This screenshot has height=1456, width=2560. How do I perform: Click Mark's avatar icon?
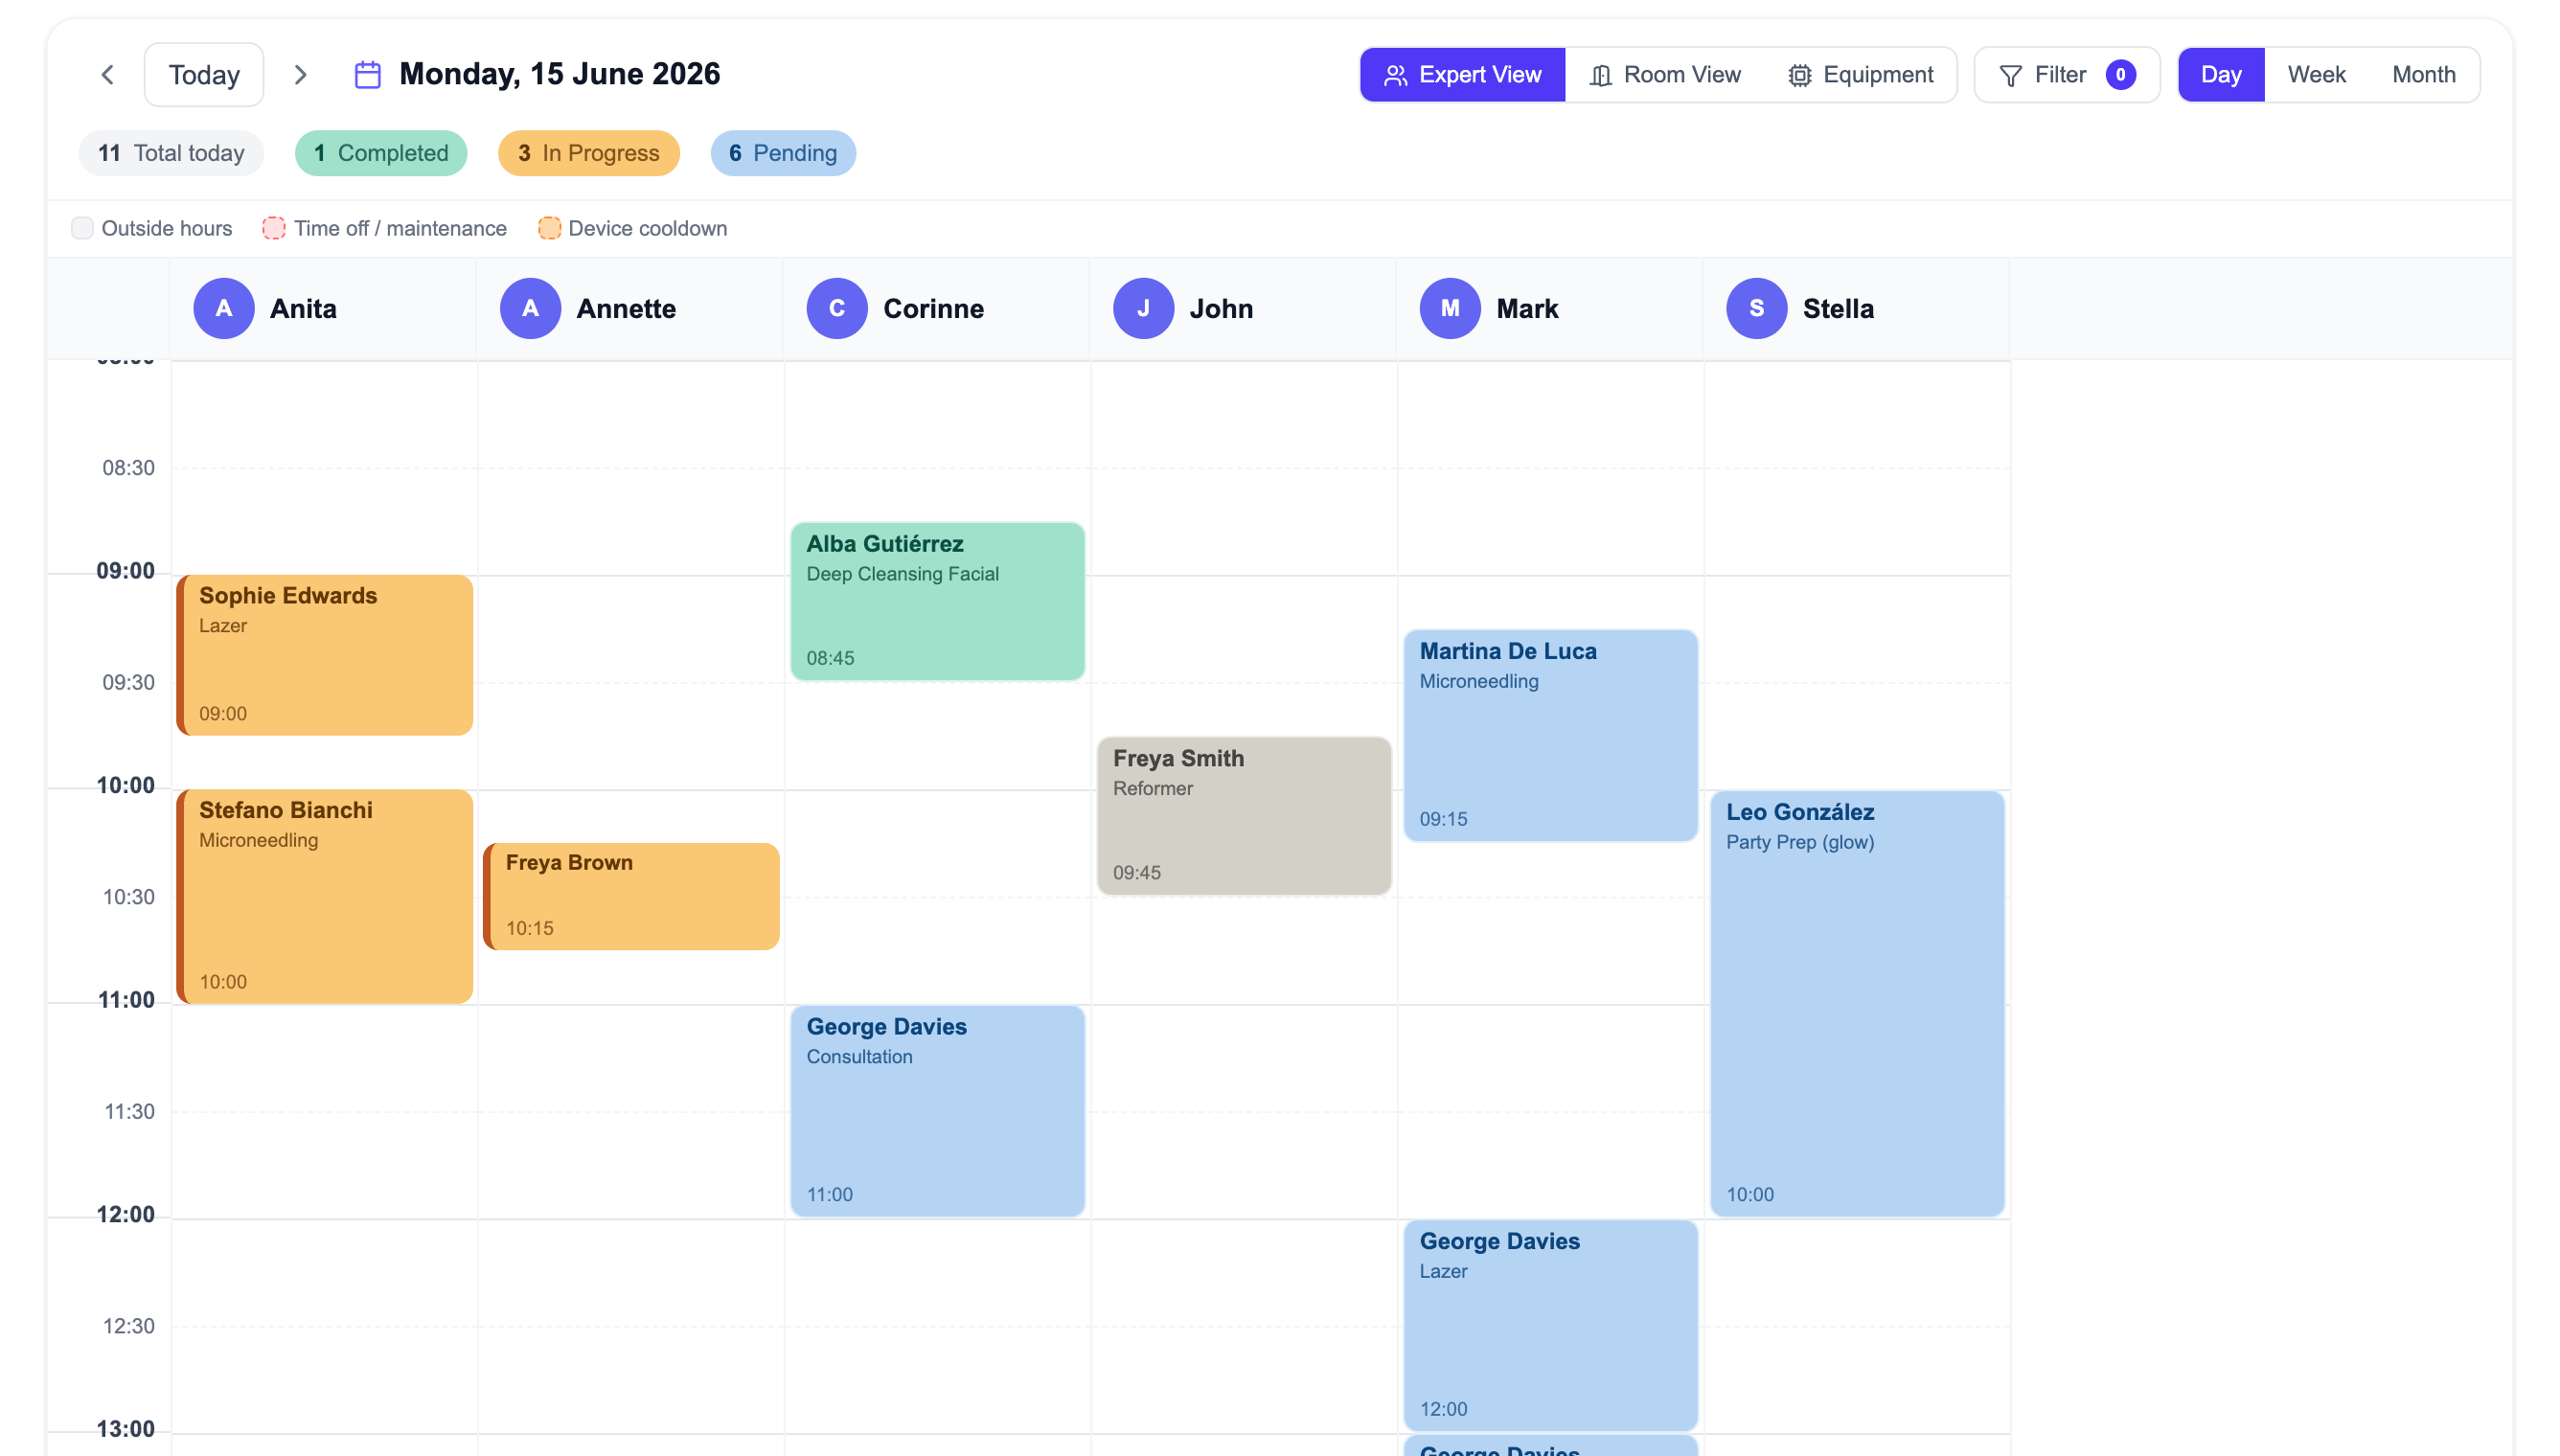(x=1450, y=308)
